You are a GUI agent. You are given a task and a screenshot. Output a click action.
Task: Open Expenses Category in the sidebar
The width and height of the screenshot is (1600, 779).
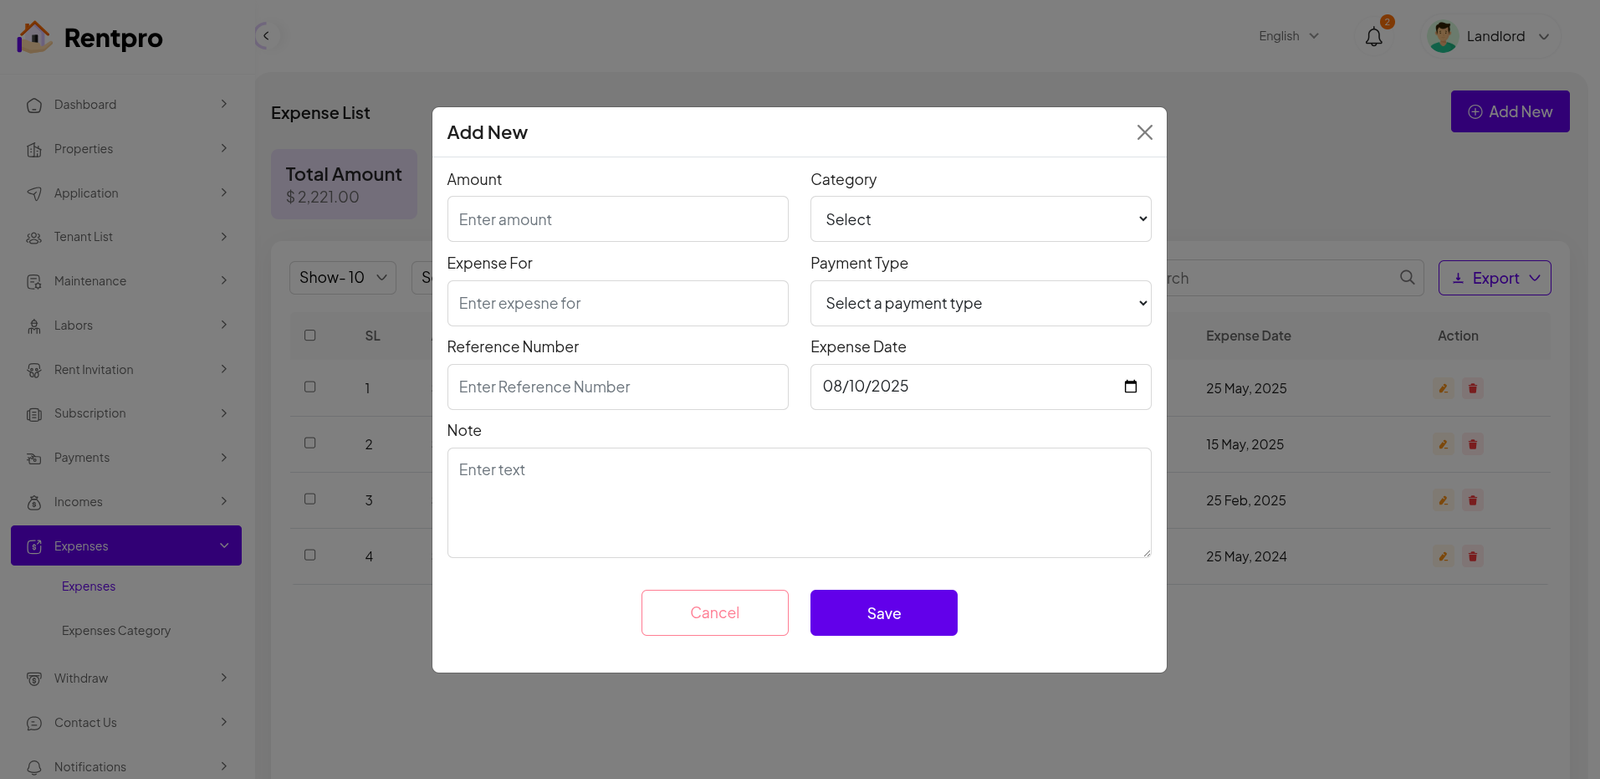coord(116,631)
